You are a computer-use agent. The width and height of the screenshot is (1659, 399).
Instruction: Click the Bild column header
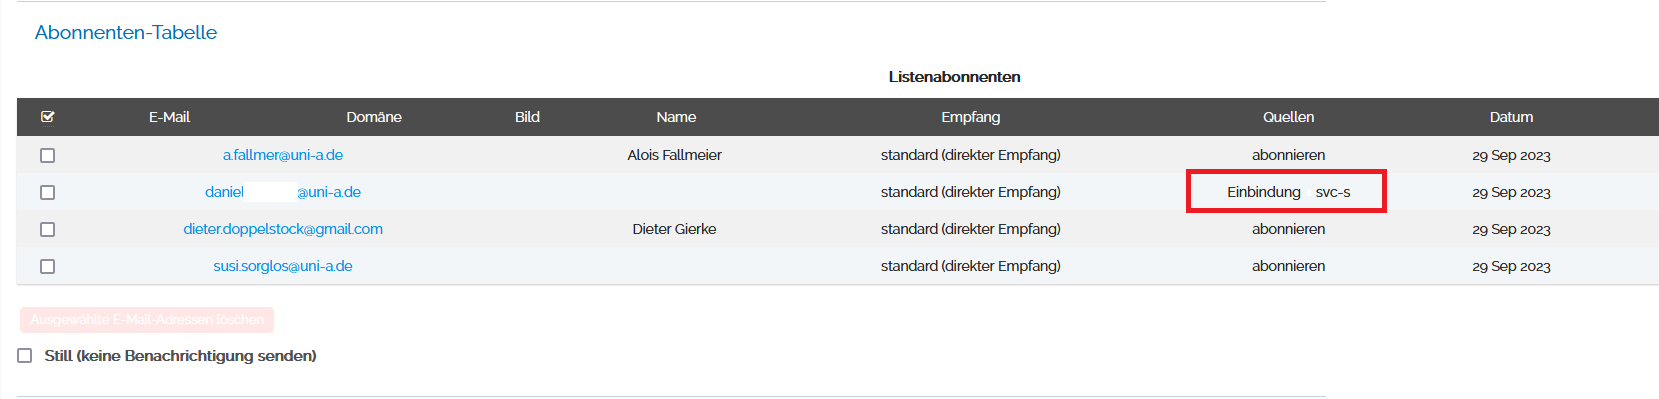tap(527, 117)
